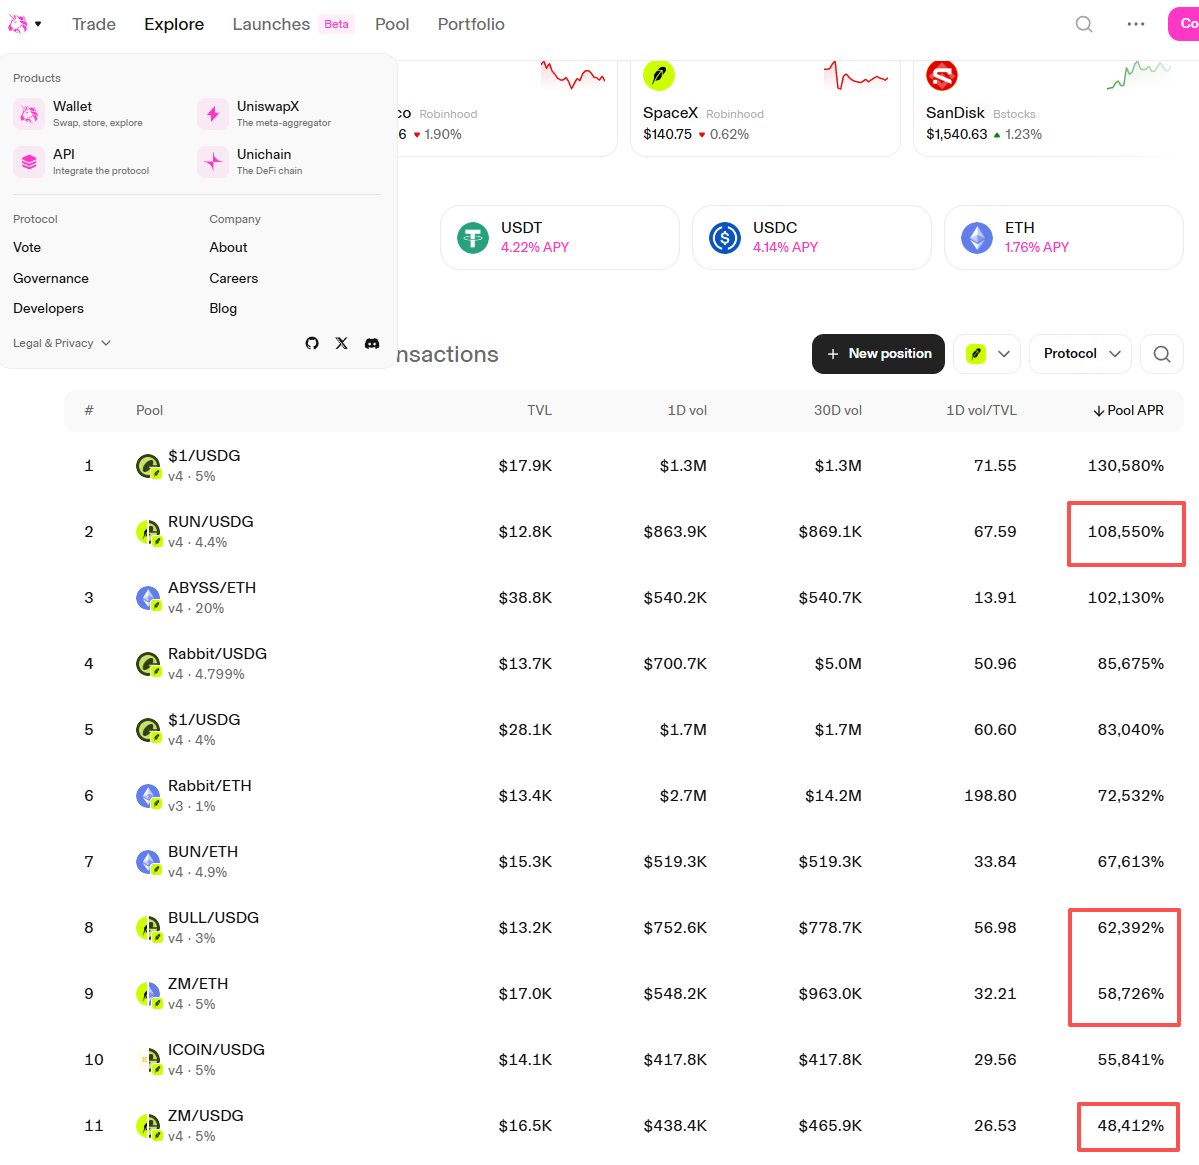Viewport: 1199px width, 1165px height.
Task: Open the ETH 1.76% APY card
Action: [1064, 238]
